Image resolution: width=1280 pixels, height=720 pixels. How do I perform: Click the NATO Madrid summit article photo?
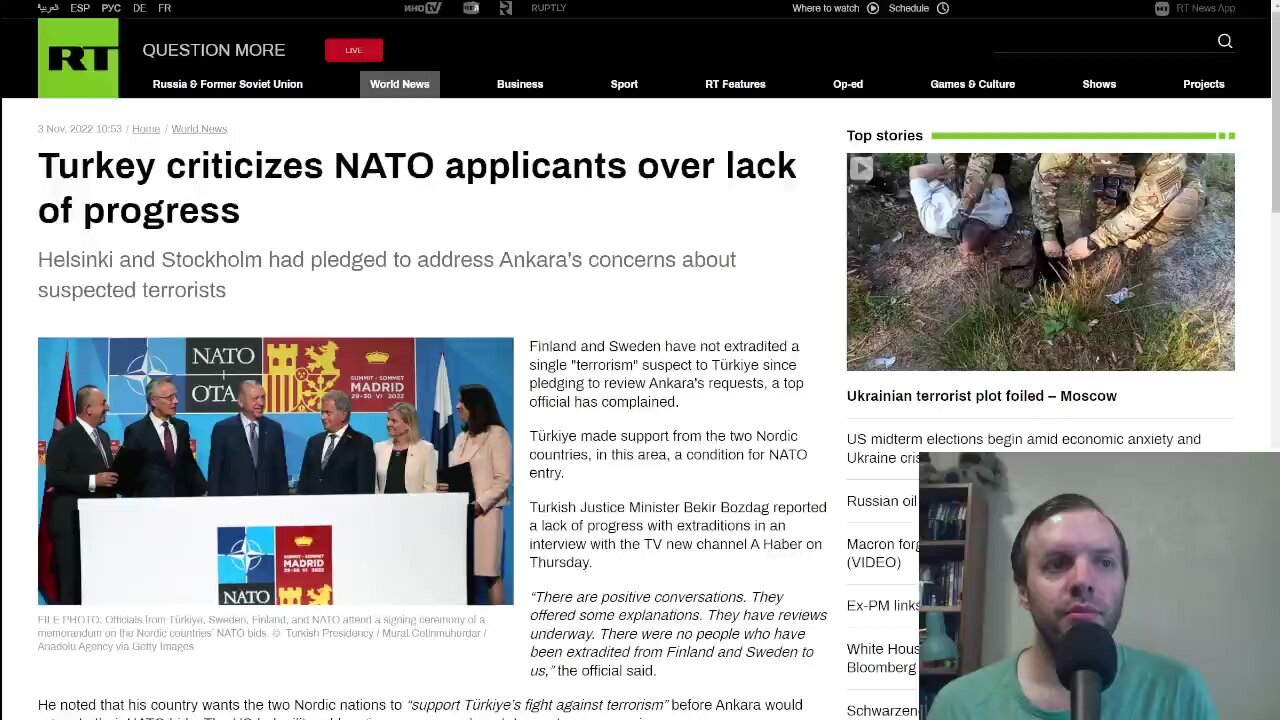pyautogui.click(x=276, y=471)
